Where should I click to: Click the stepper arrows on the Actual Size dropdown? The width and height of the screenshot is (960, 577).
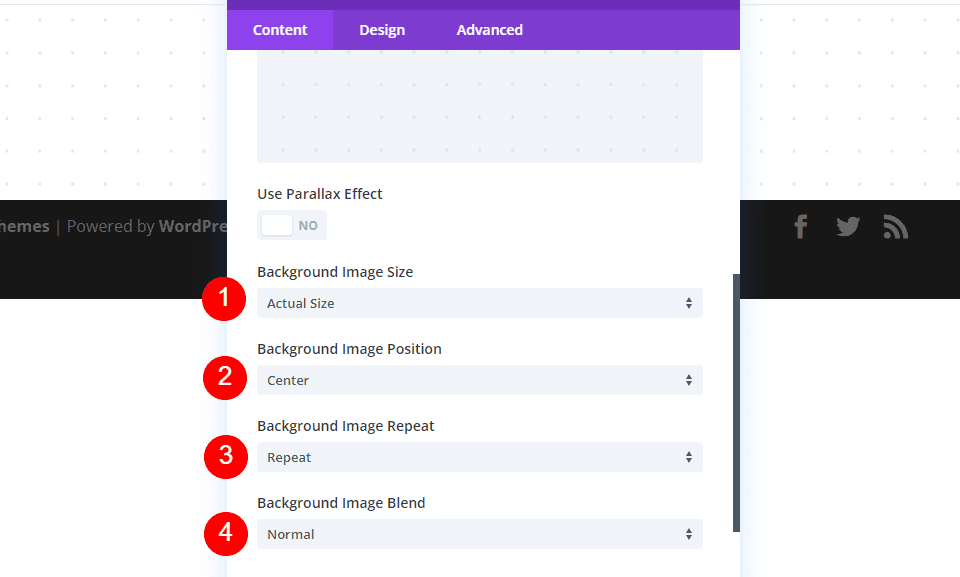(690, 303)
